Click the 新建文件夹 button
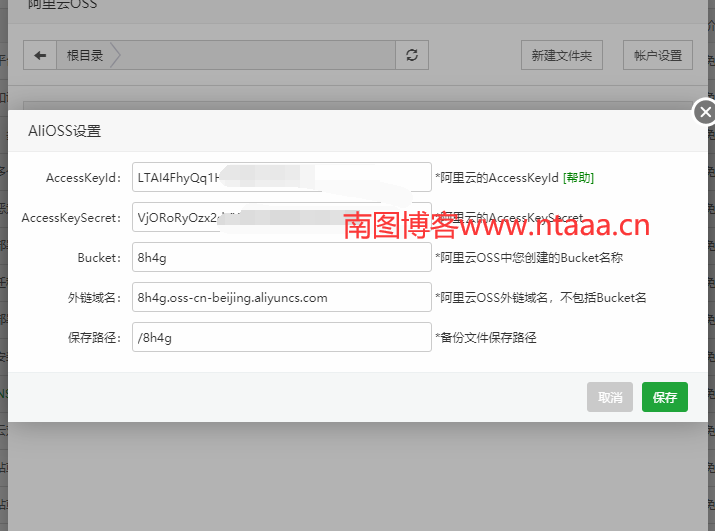Image resolution: width=715 pixels, height=531 pixels. pyautogui.click(x=561, y=56)
